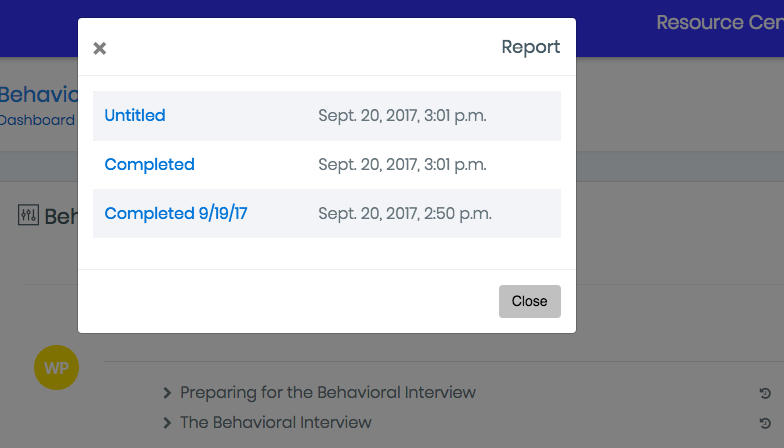Click the Untitled row timestamp Sept. 20 3:01 p.m.
784x448 pixels.
402,116
